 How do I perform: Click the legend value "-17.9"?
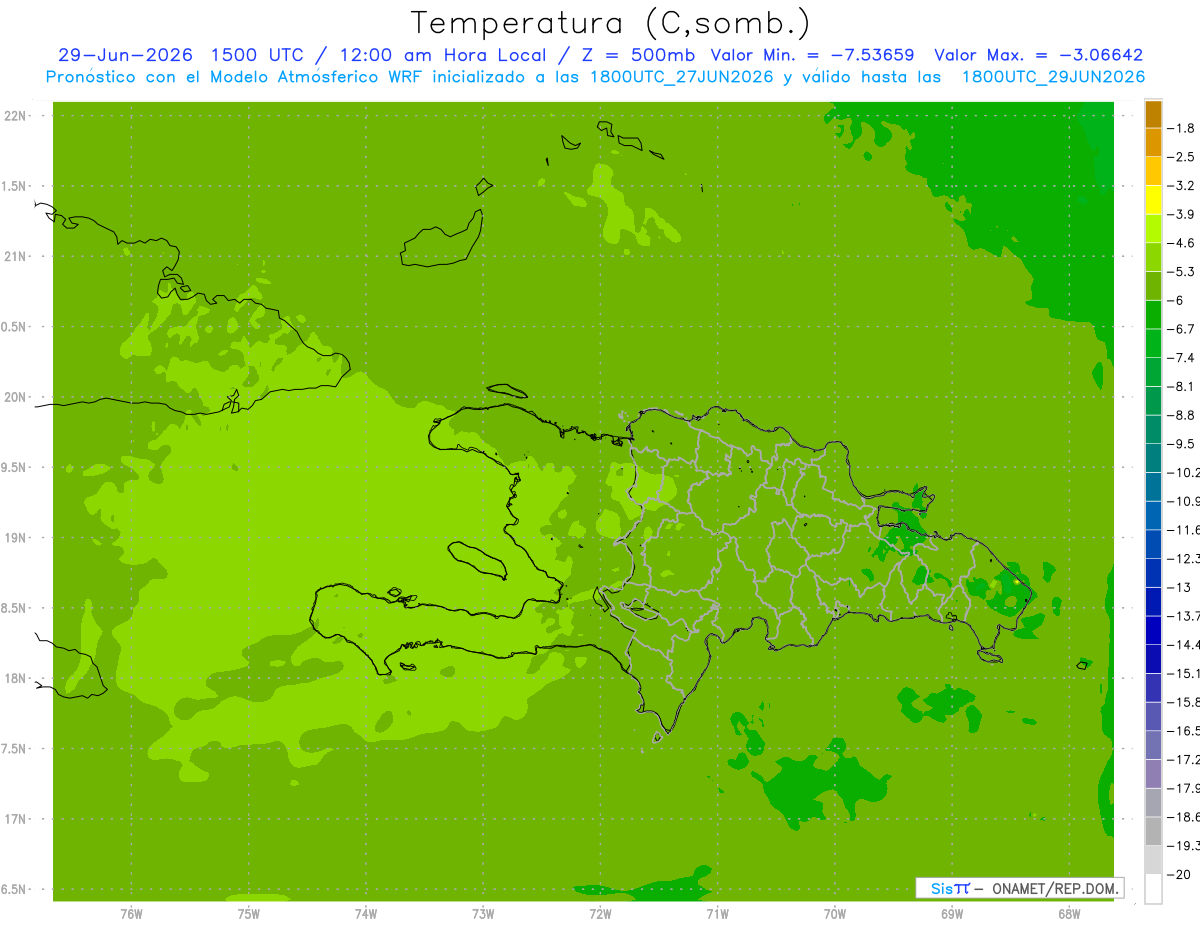point(1184,788)
